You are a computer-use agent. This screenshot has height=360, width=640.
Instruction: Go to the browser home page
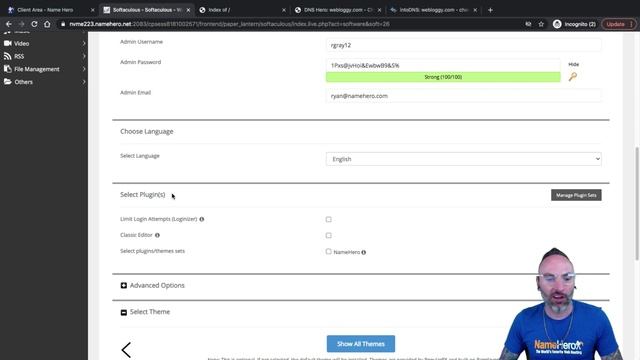tap(47, 24)
